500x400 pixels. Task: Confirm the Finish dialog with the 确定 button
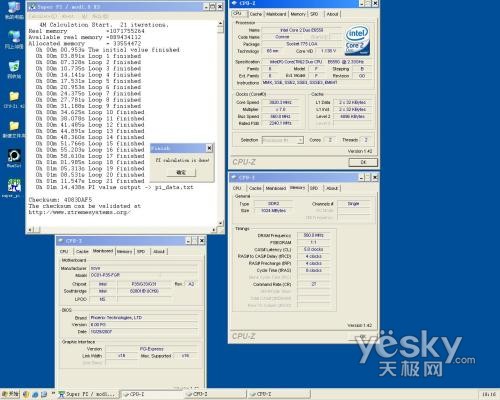[181, 172]
